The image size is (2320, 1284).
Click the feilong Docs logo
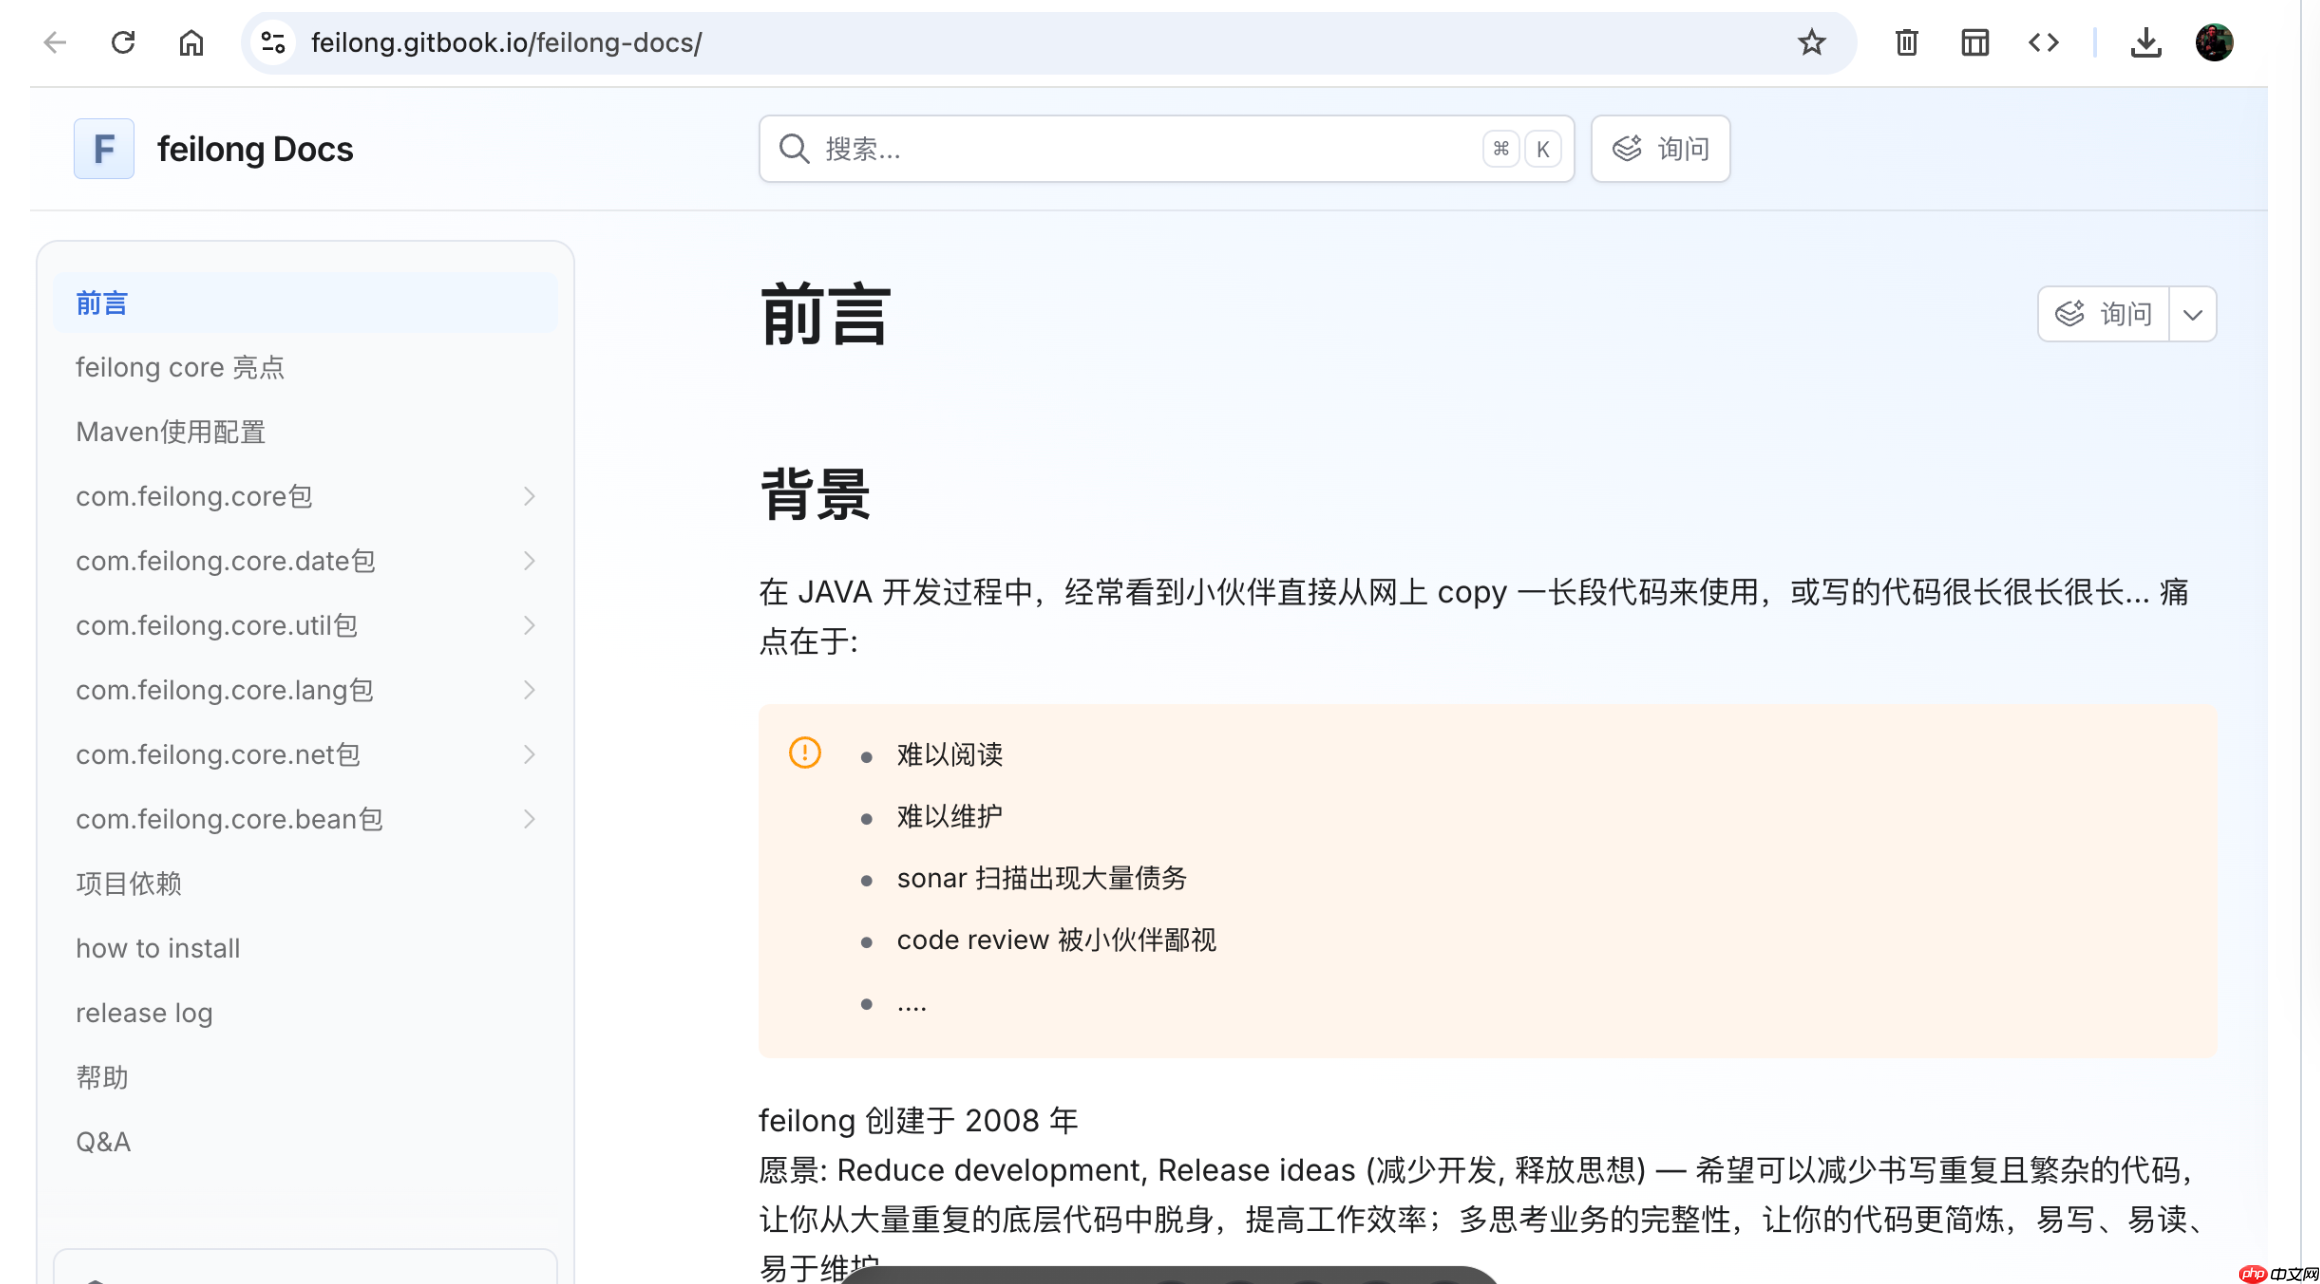(x=104, y=148)
